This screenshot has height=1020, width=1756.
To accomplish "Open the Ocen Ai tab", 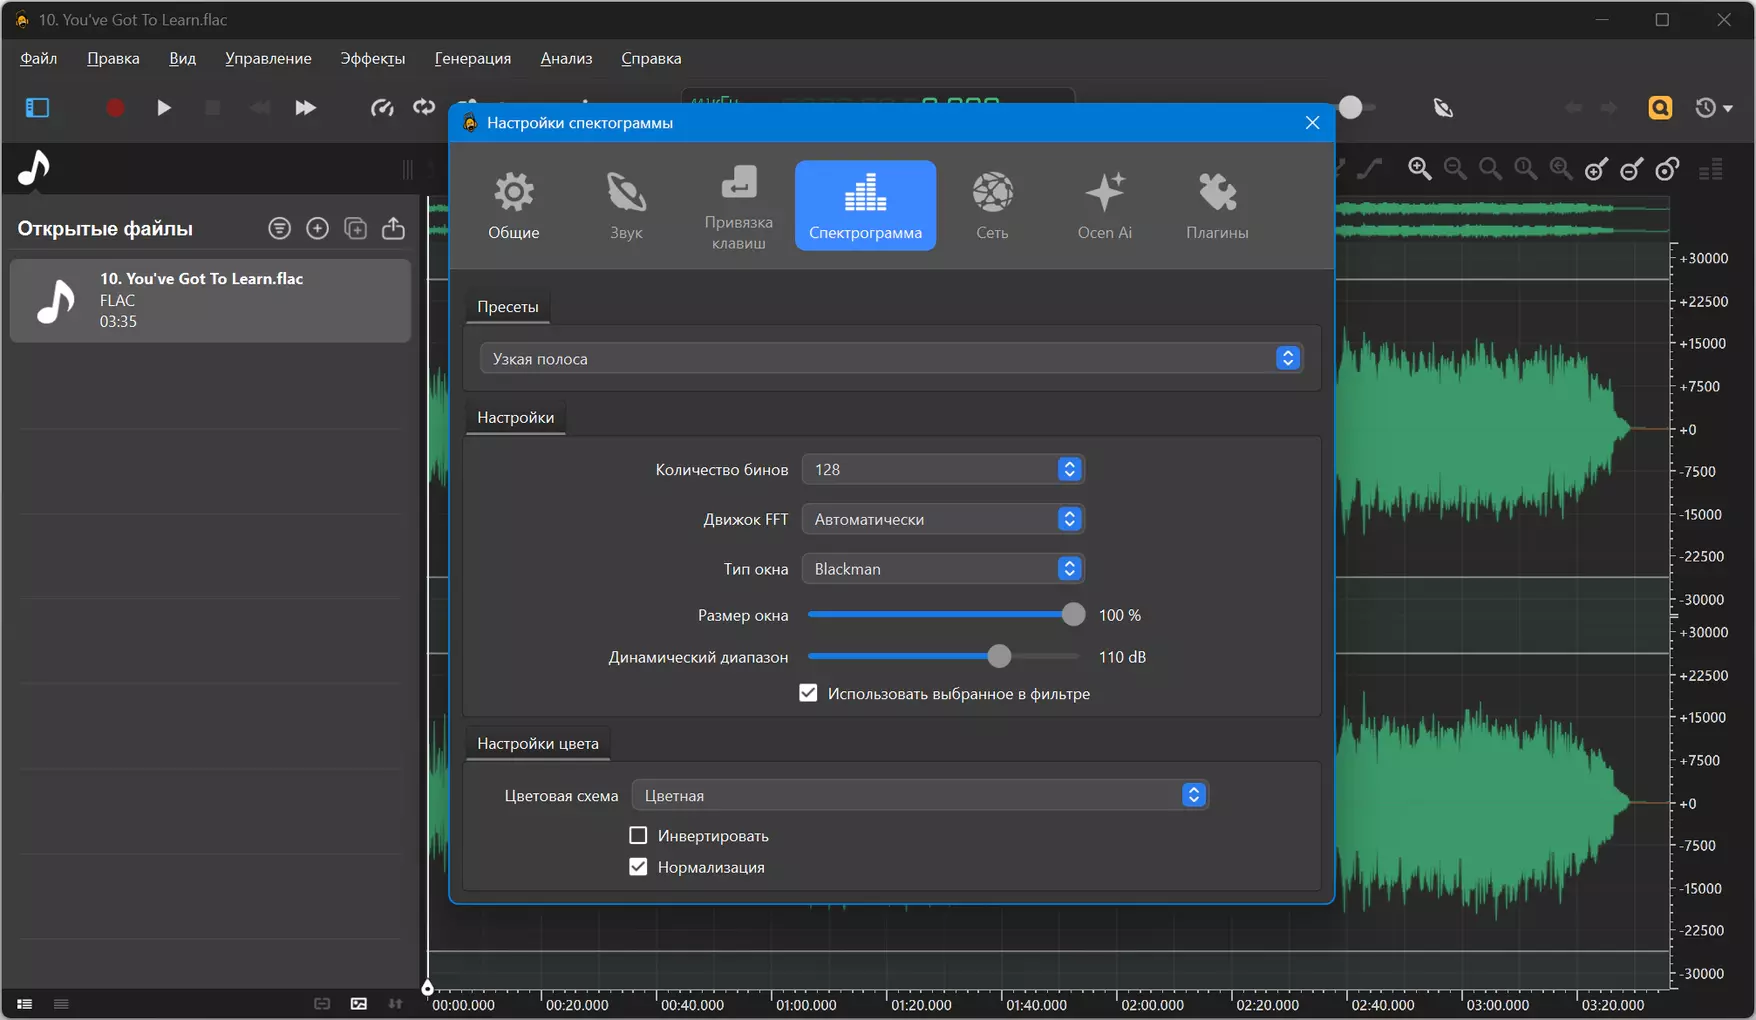I will (1104, 205).
